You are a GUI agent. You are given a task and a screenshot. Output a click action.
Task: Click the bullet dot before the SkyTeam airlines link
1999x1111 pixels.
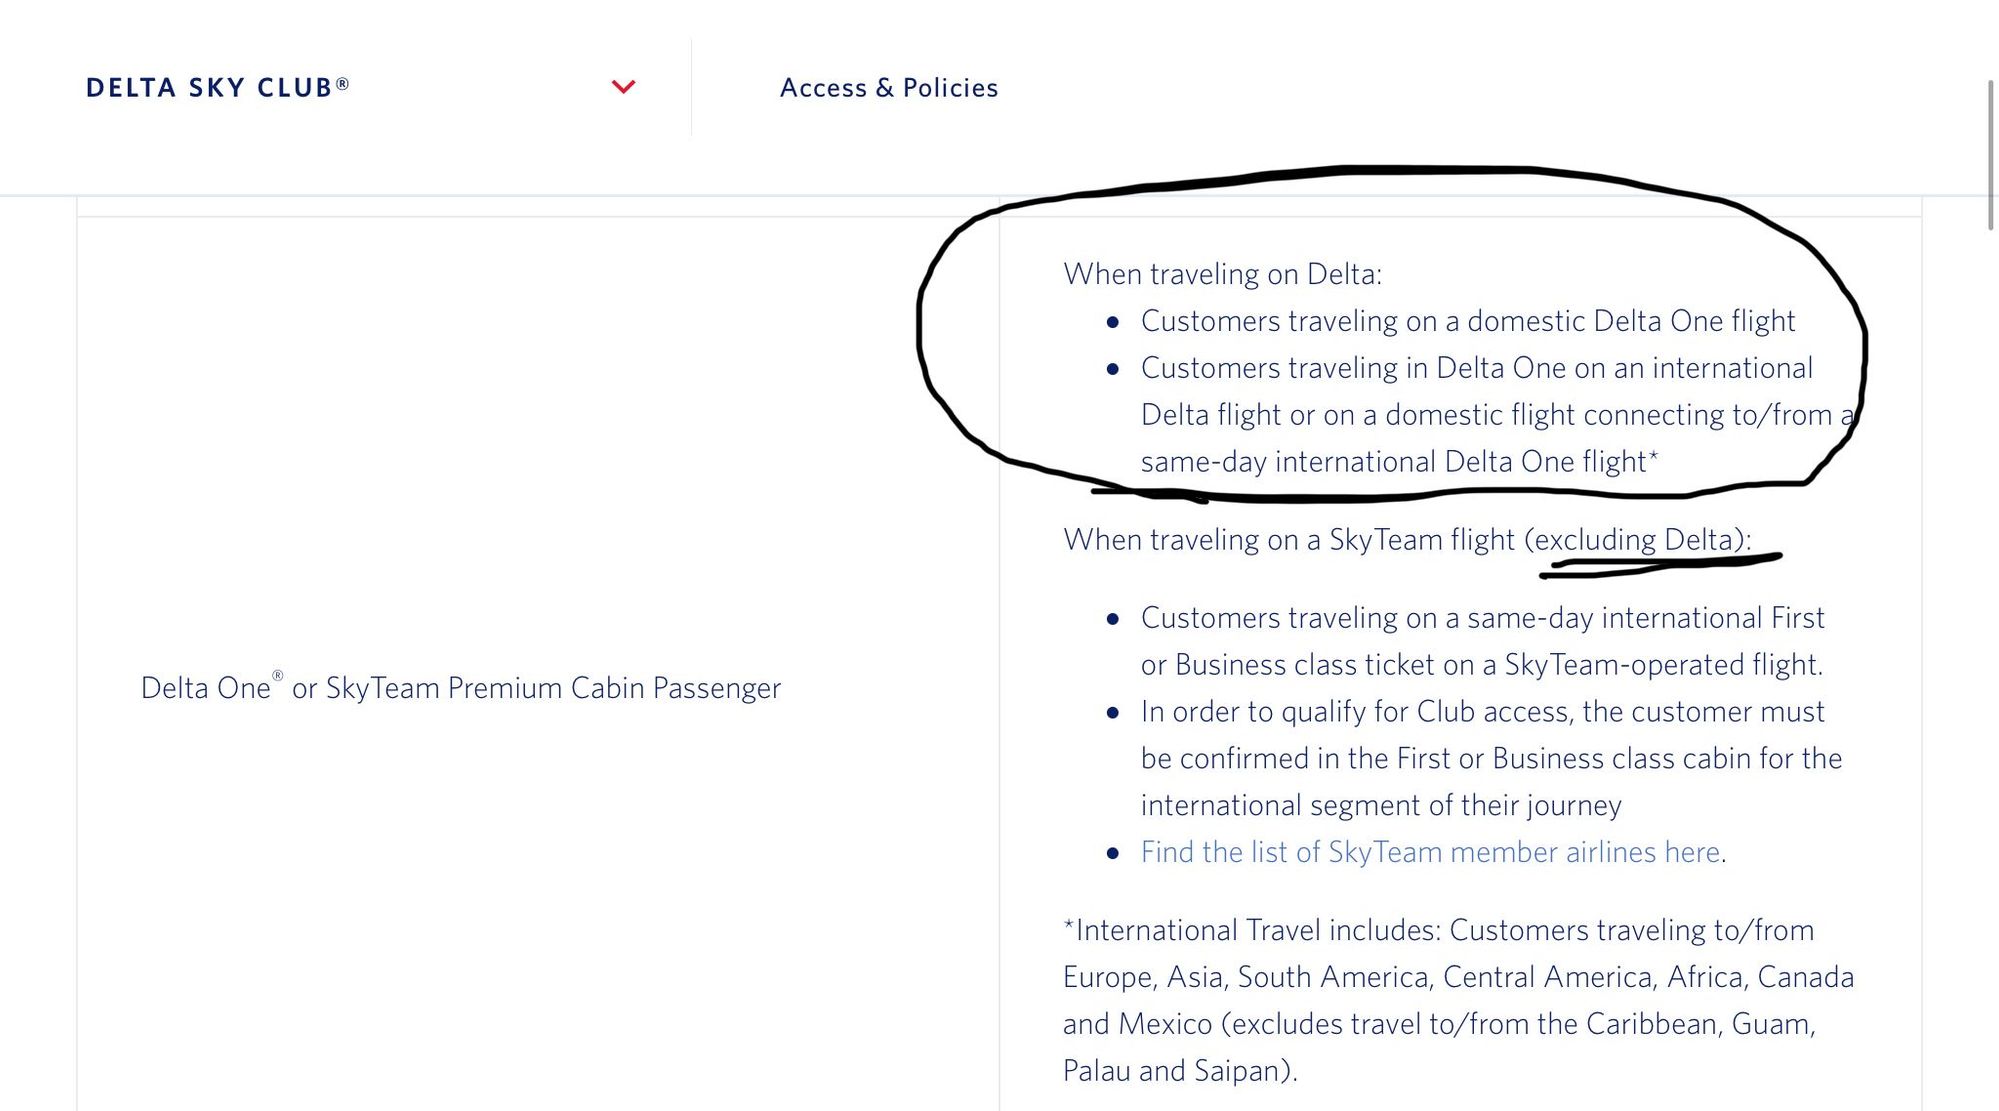tap(1113, 853)
